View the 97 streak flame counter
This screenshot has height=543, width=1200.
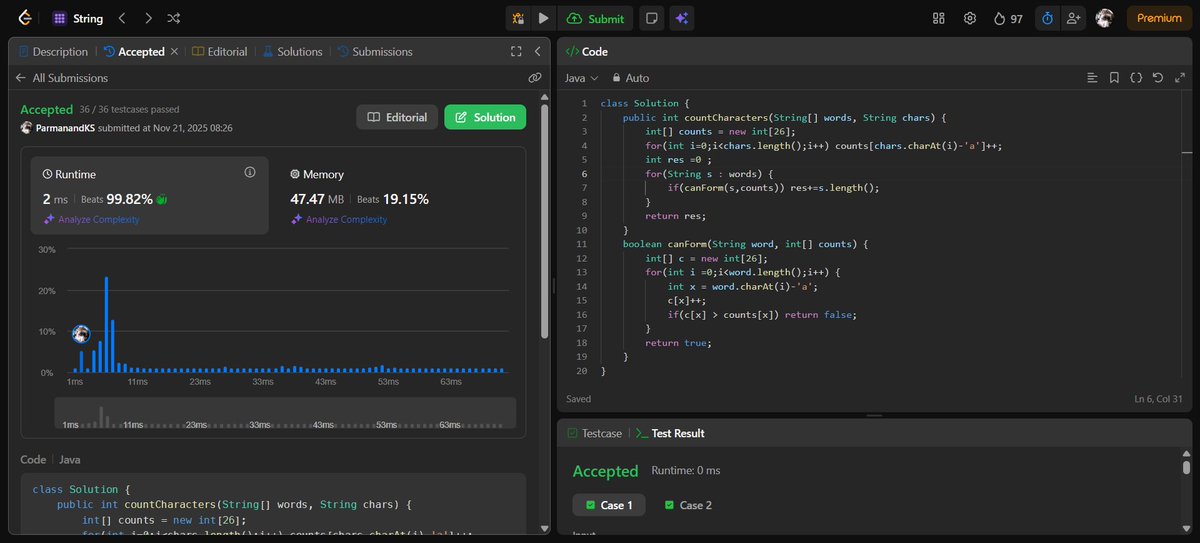pyautogui.click(x=1007, y=18)
